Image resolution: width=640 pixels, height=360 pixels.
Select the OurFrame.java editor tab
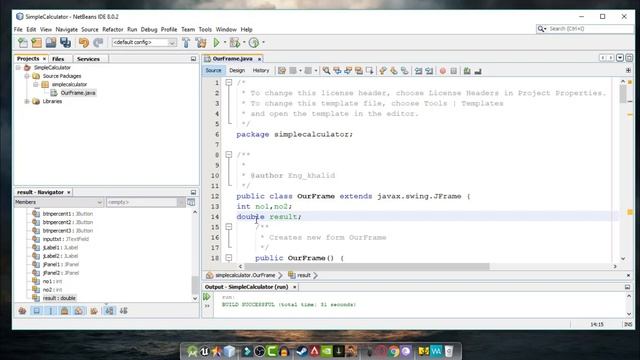pyautogui.click(x=233, y=59)
